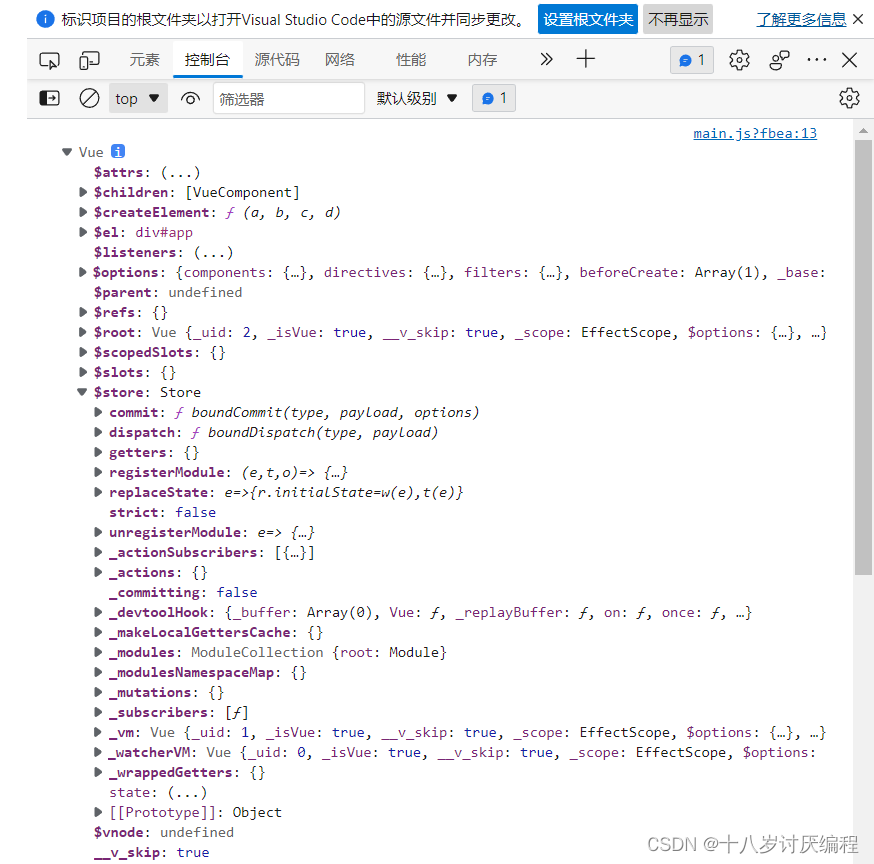Open the three-dot customize menu
Screen dimensions: 874x864
(x=817, y=59)
